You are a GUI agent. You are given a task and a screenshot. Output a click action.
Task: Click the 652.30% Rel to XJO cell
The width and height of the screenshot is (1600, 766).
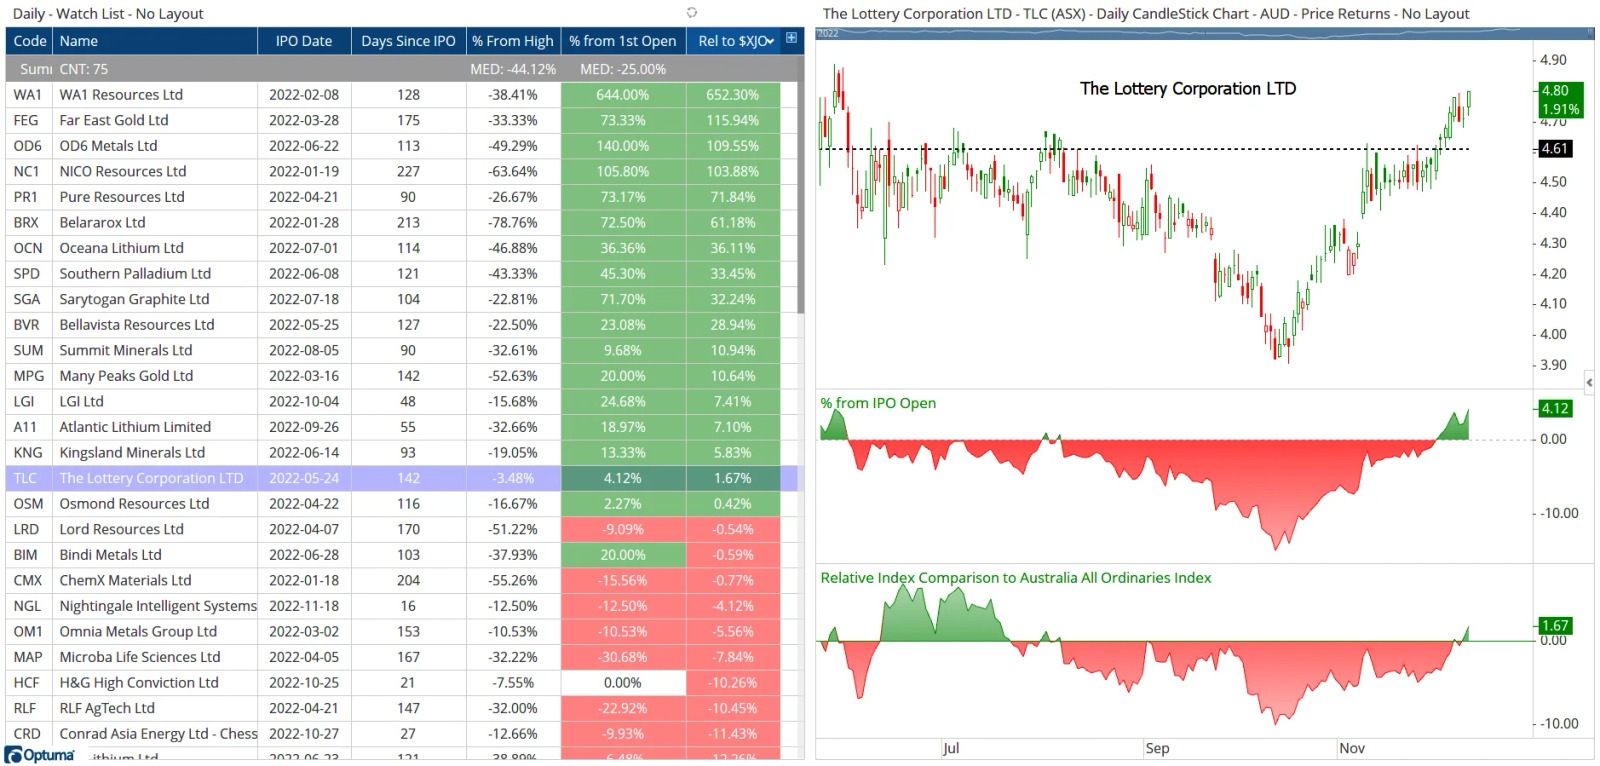tap(733, 94)
